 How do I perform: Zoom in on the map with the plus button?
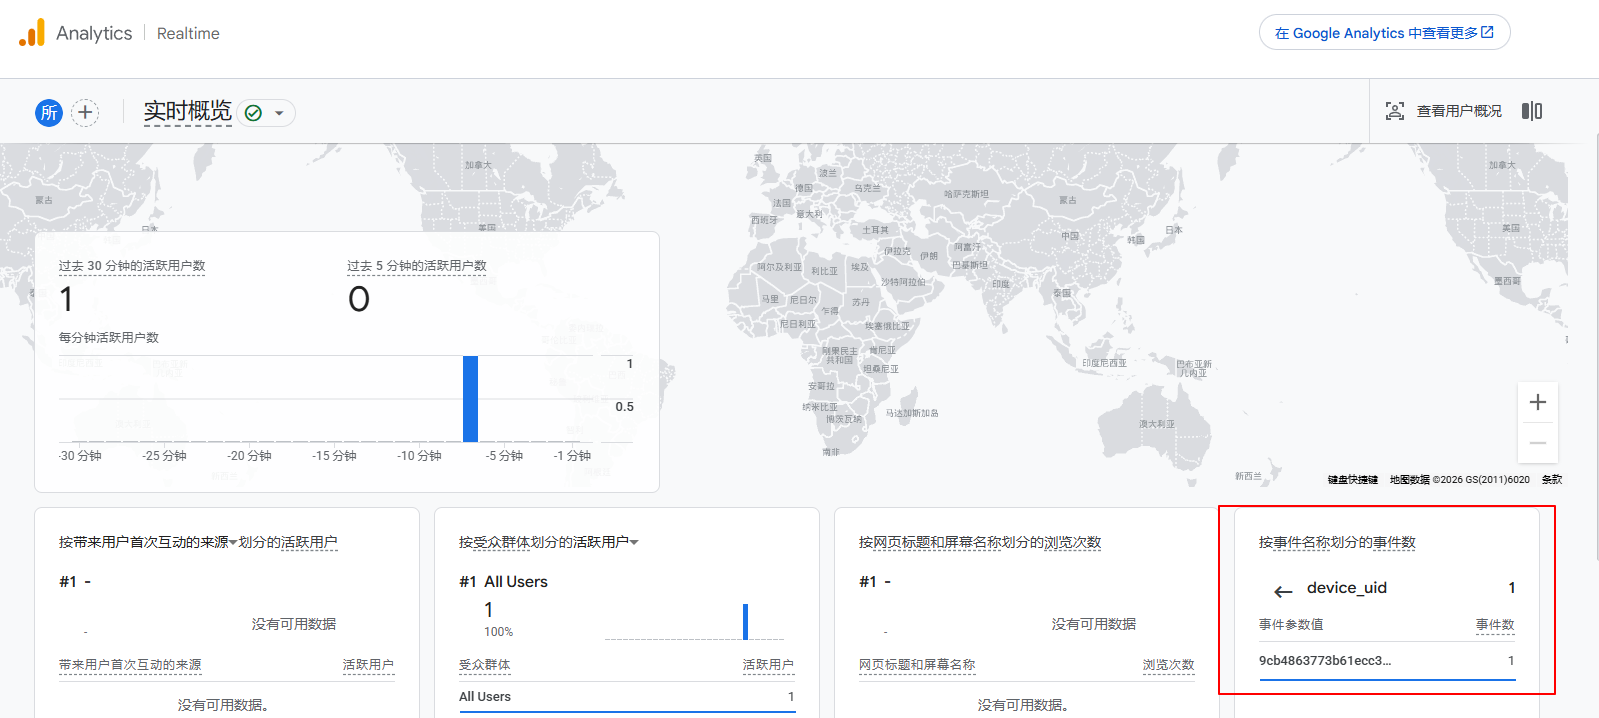(x=1538, y=402)
